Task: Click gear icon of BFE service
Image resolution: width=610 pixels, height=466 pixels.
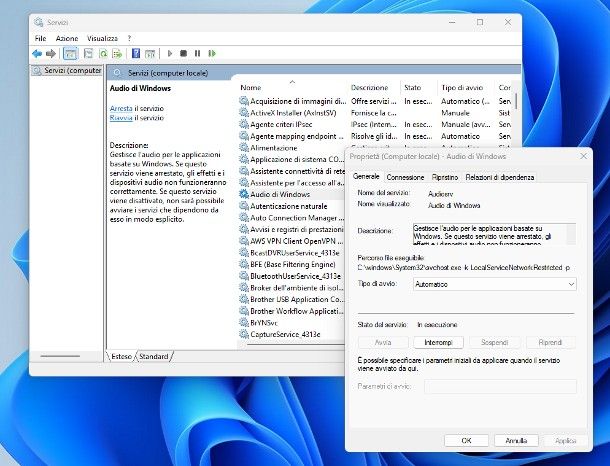Action: (244, 264)
